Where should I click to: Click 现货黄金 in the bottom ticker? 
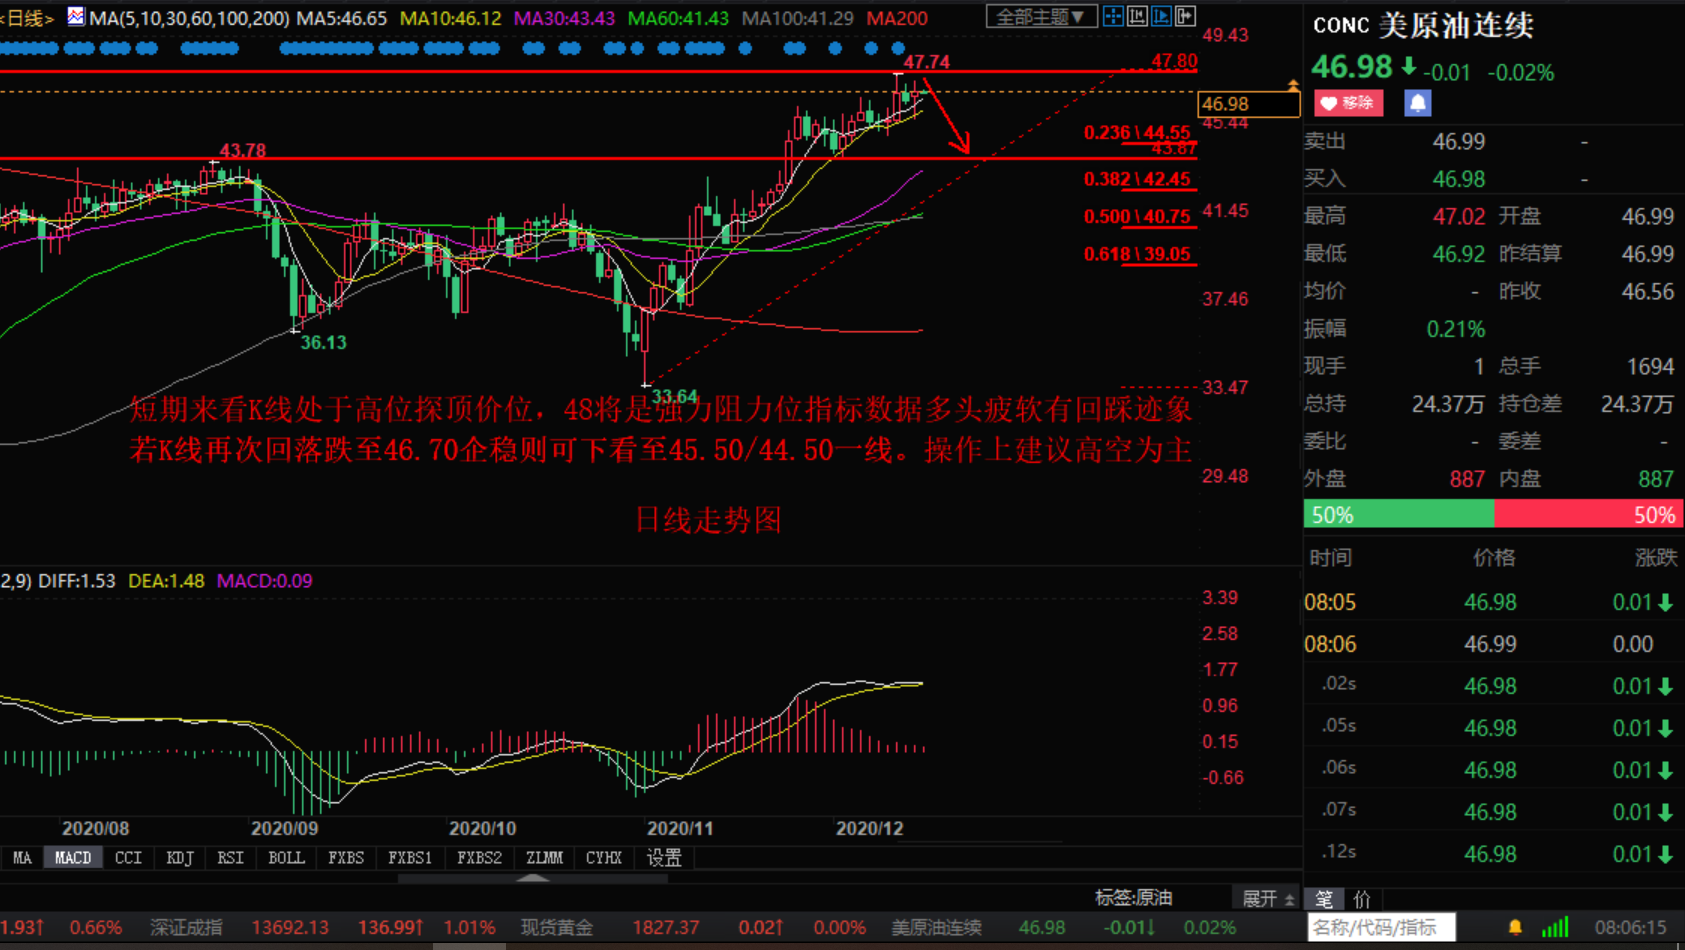coord(556,927)
